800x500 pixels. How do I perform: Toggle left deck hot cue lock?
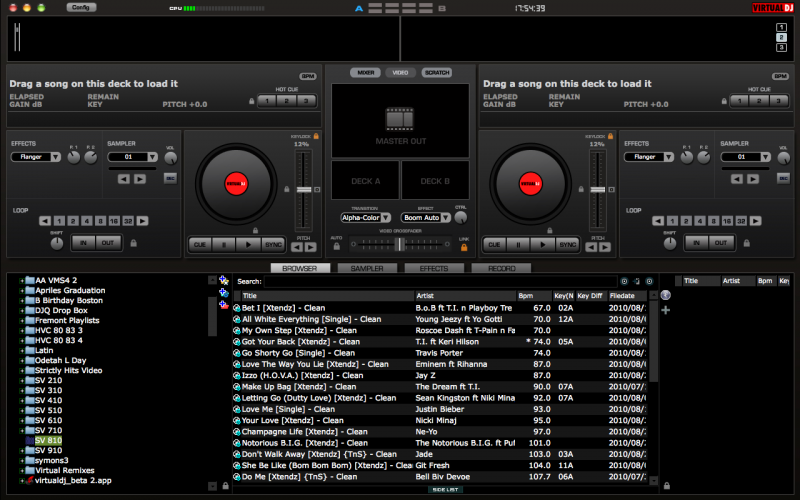(252, 101)
